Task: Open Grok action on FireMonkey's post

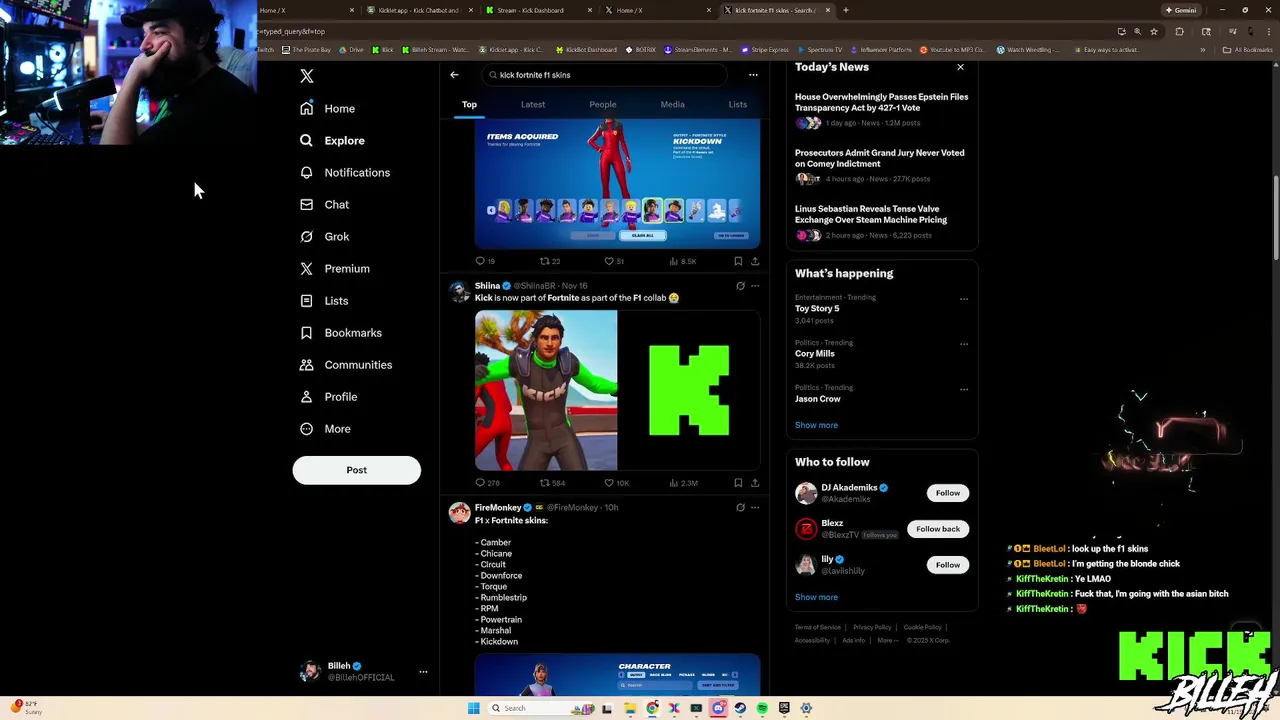Action: pos(740,507)
